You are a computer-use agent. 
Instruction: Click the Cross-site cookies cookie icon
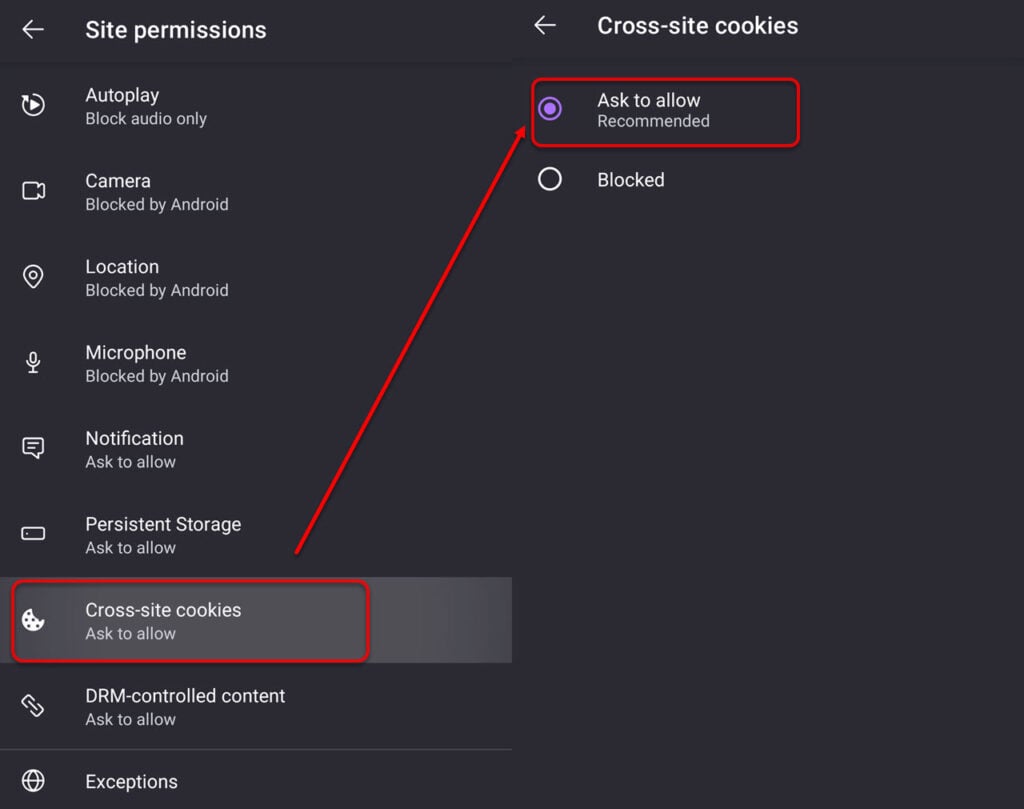tap(33, 620)
